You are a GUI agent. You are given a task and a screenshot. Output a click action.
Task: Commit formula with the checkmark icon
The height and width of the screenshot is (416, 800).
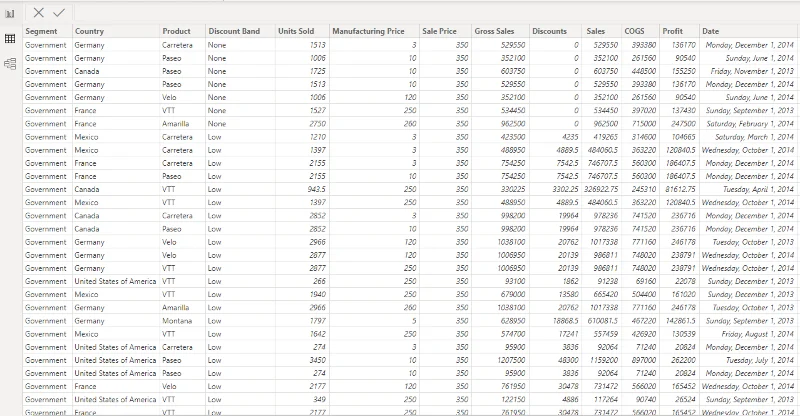tap(59, 13)
